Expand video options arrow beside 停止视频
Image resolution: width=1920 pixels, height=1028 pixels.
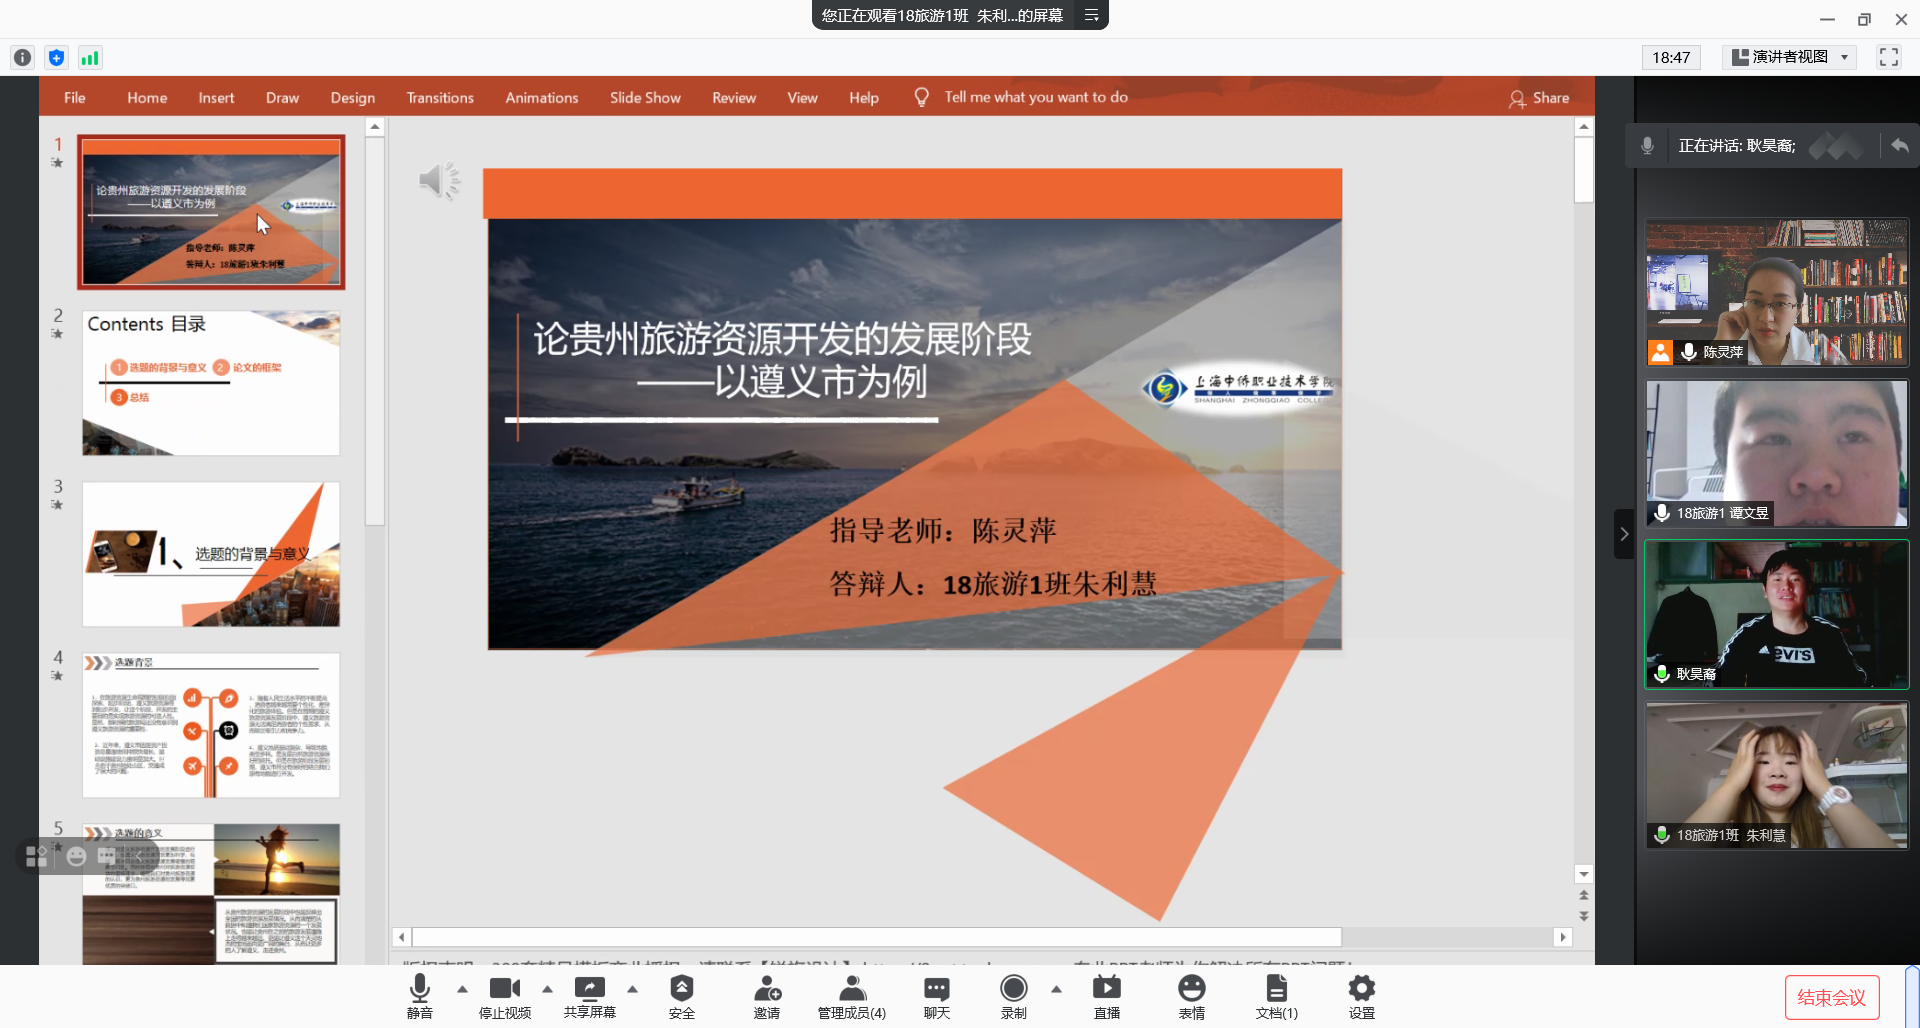[x=547, y=989]
